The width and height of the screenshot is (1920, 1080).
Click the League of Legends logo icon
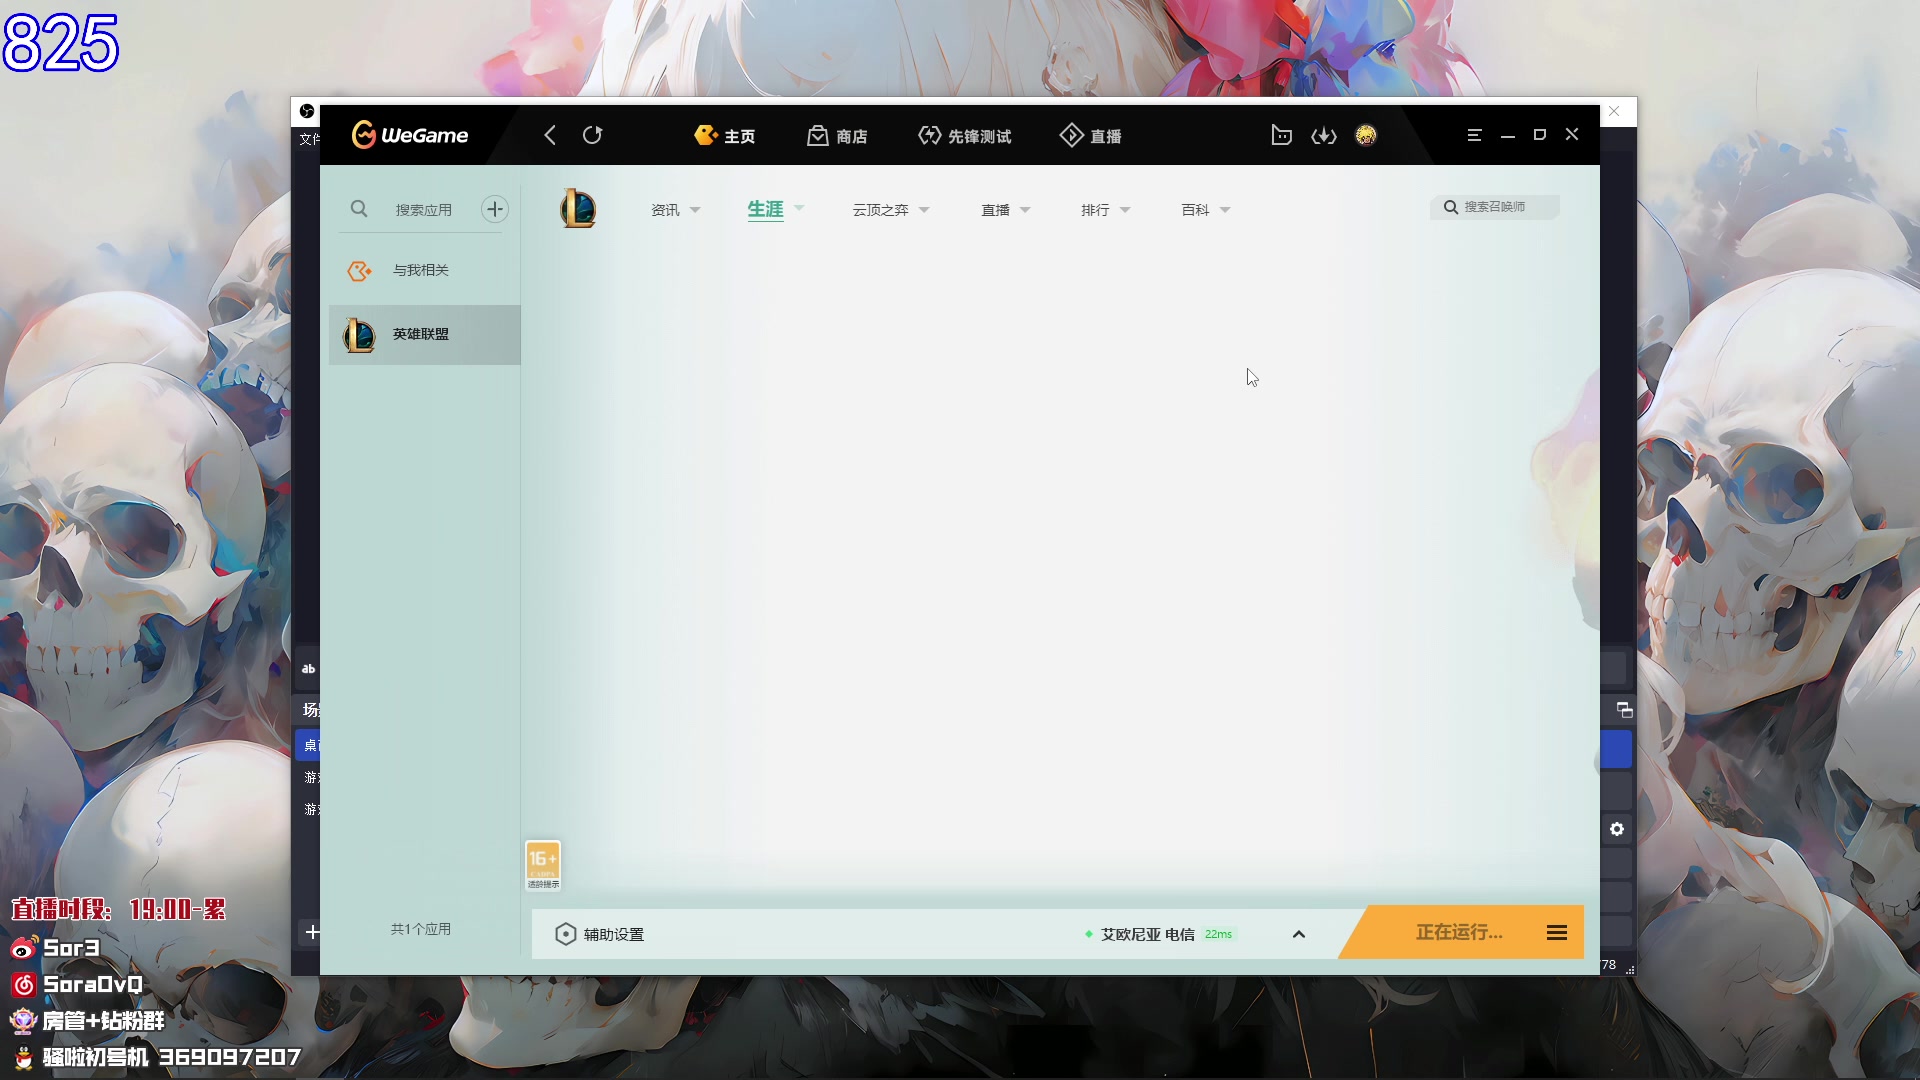pos(578,208)
